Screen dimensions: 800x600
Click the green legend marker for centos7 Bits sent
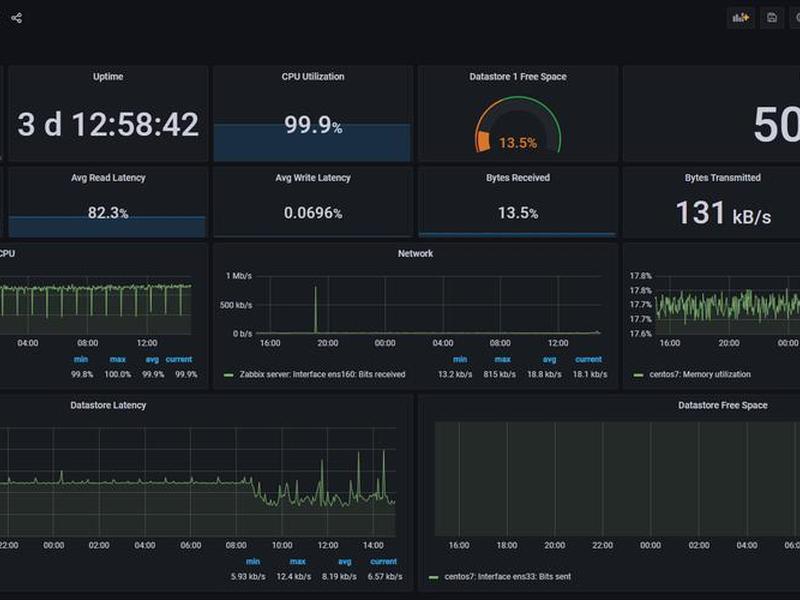[x=434, y=577]
